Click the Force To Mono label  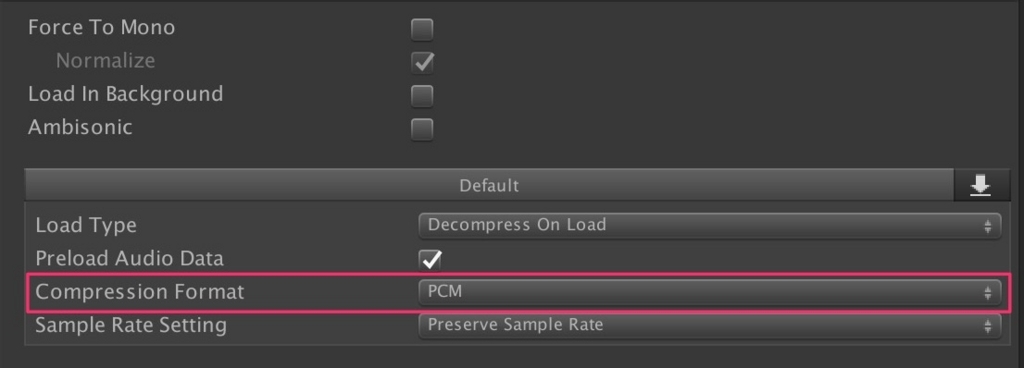click(x=101, y=27)
